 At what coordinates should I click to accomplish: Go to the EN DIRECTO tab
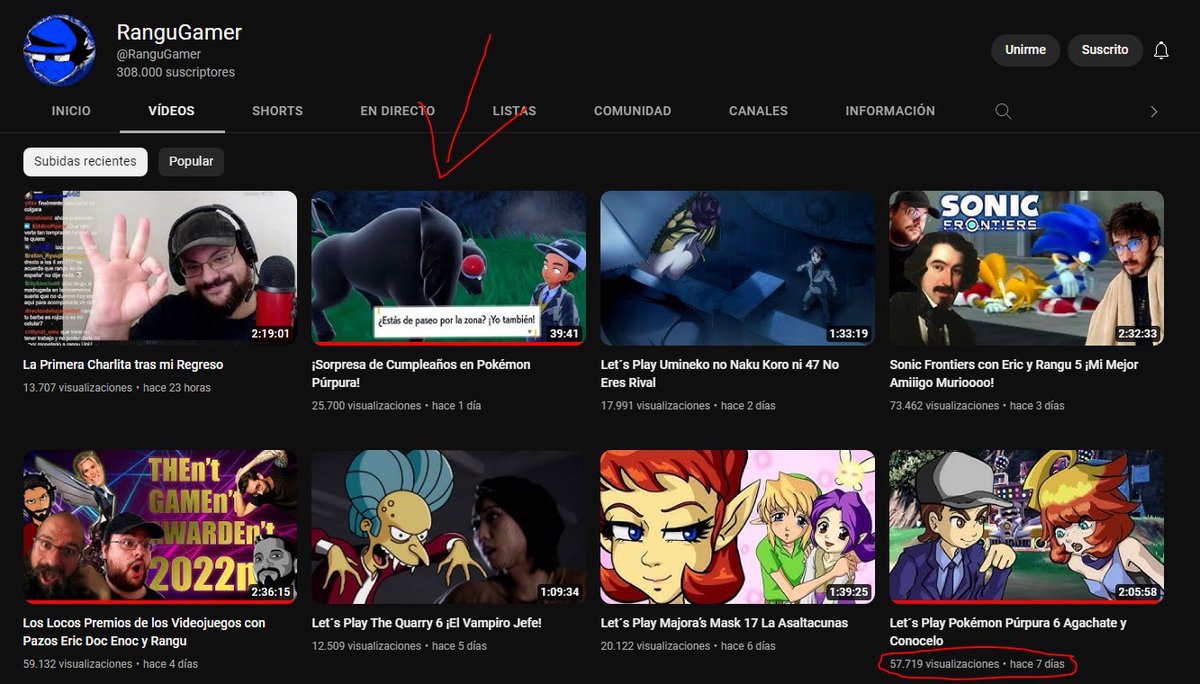coord(398,111)
